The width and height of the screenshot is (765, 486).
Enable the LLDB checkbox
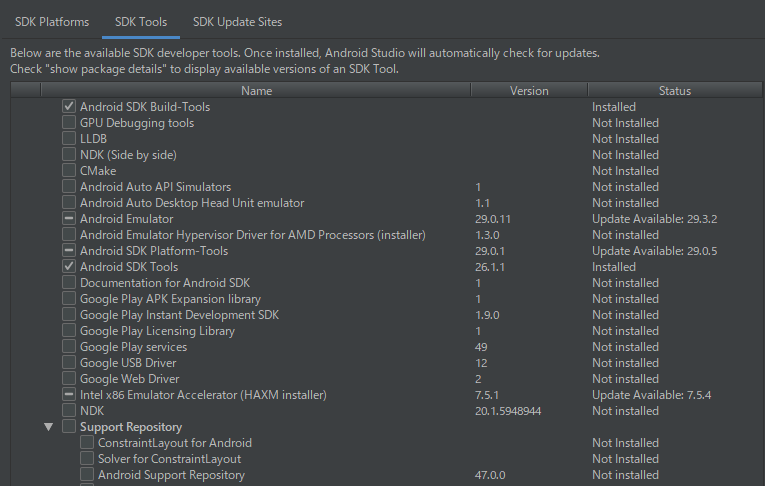(69, 139)
